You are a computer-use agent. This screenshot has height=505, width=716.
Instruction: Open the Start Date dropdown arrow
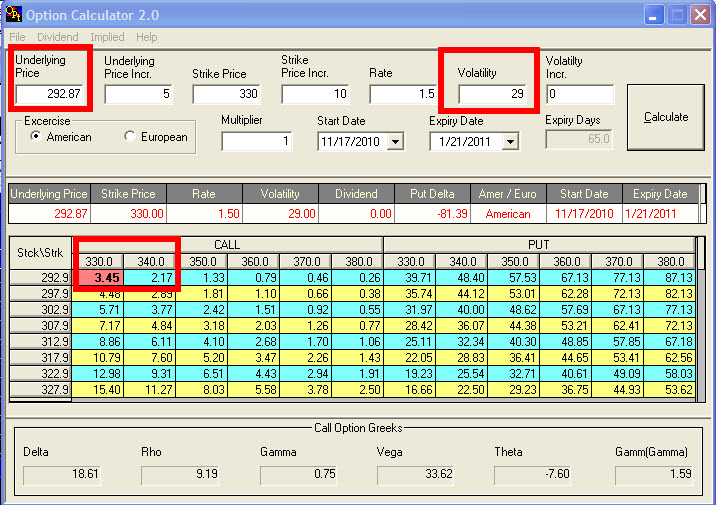[x=395, y=142]
